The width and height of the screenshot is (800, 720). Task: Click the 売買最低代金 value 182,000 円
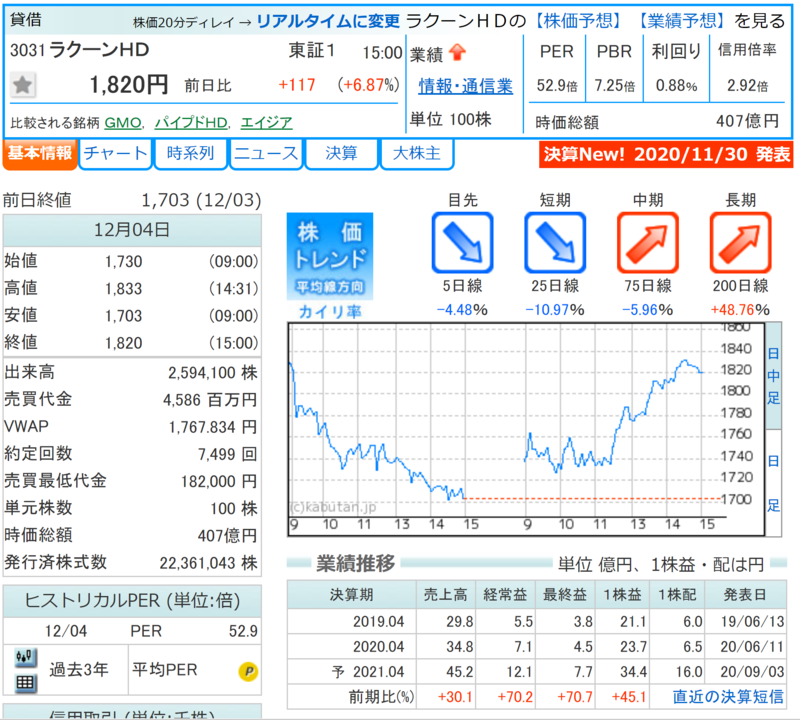(x=219, y=481)
